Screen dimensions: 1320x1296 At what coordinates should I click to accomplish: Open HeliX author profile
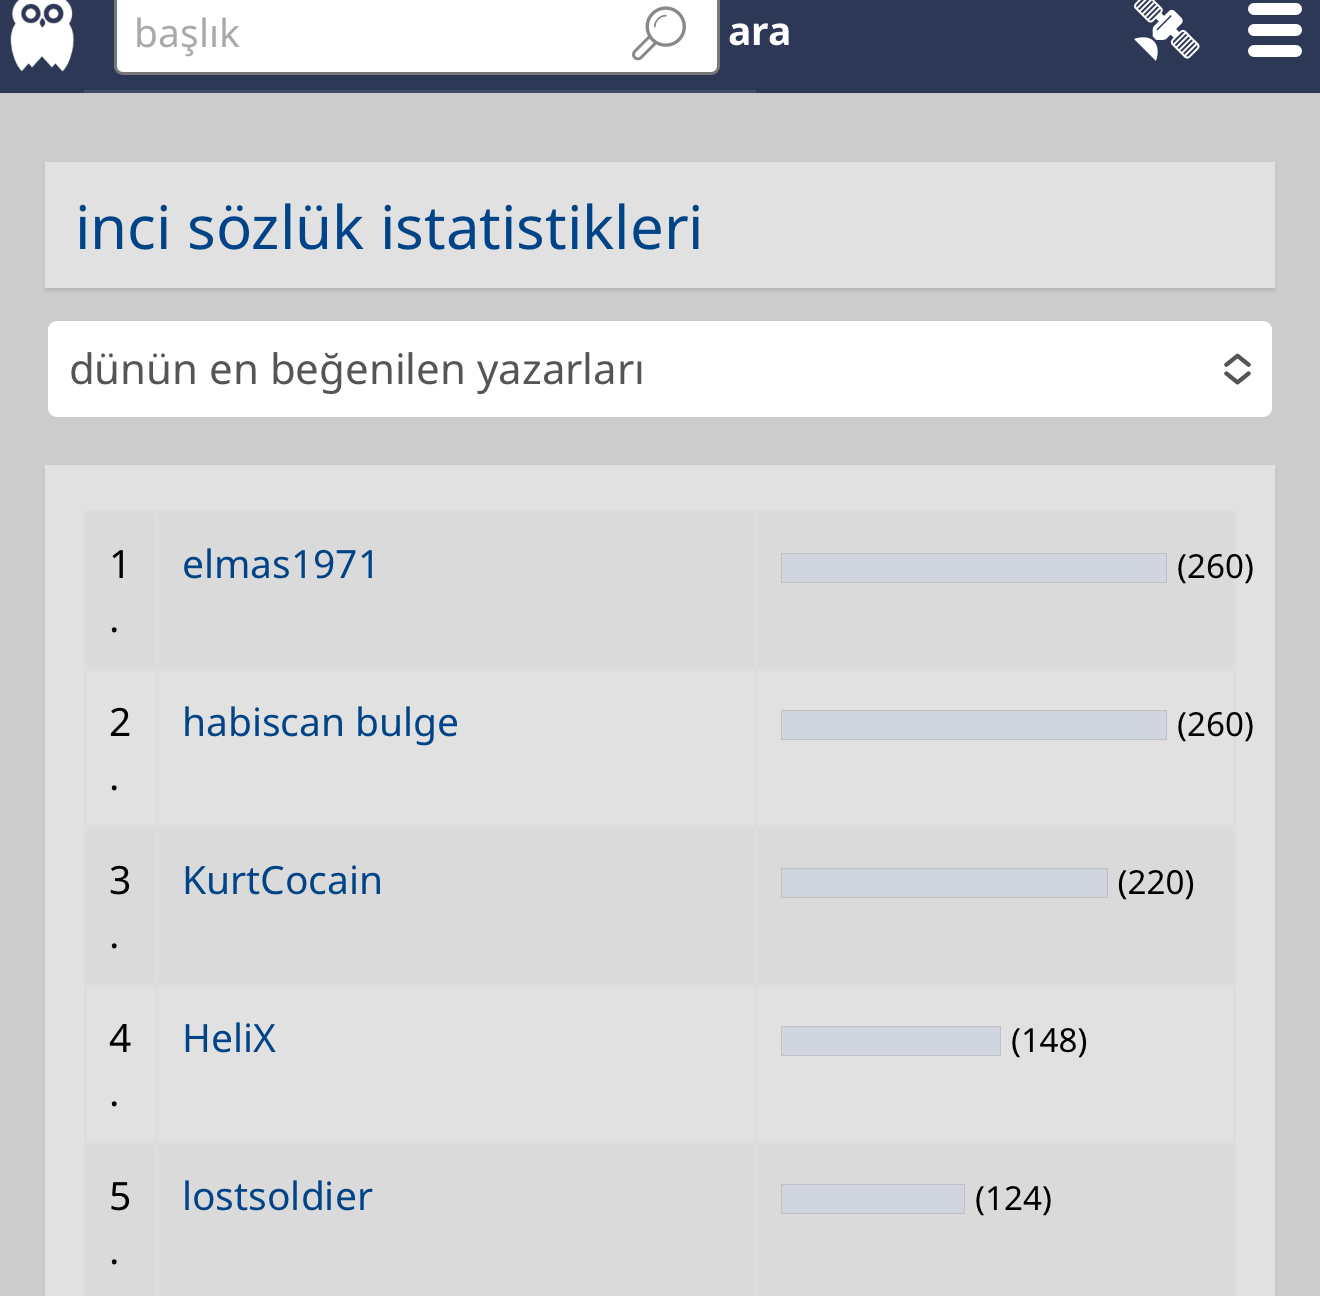(x=229, y=1039)
